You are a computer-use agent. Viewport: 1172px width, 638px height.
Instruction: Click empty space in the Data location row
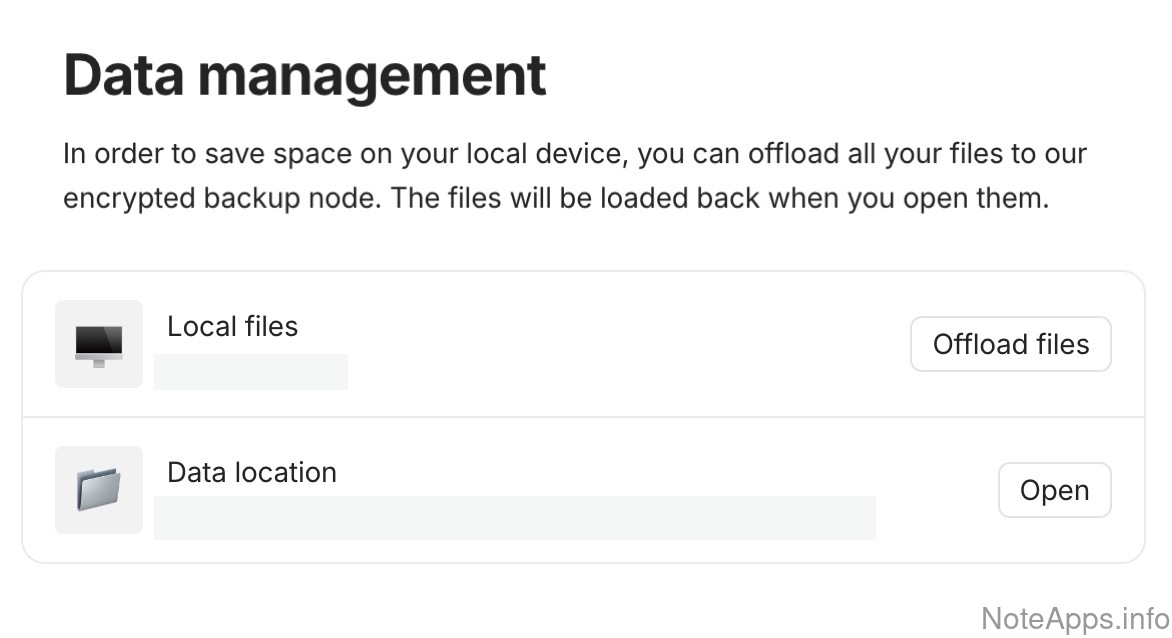click(x=940, y=490)
